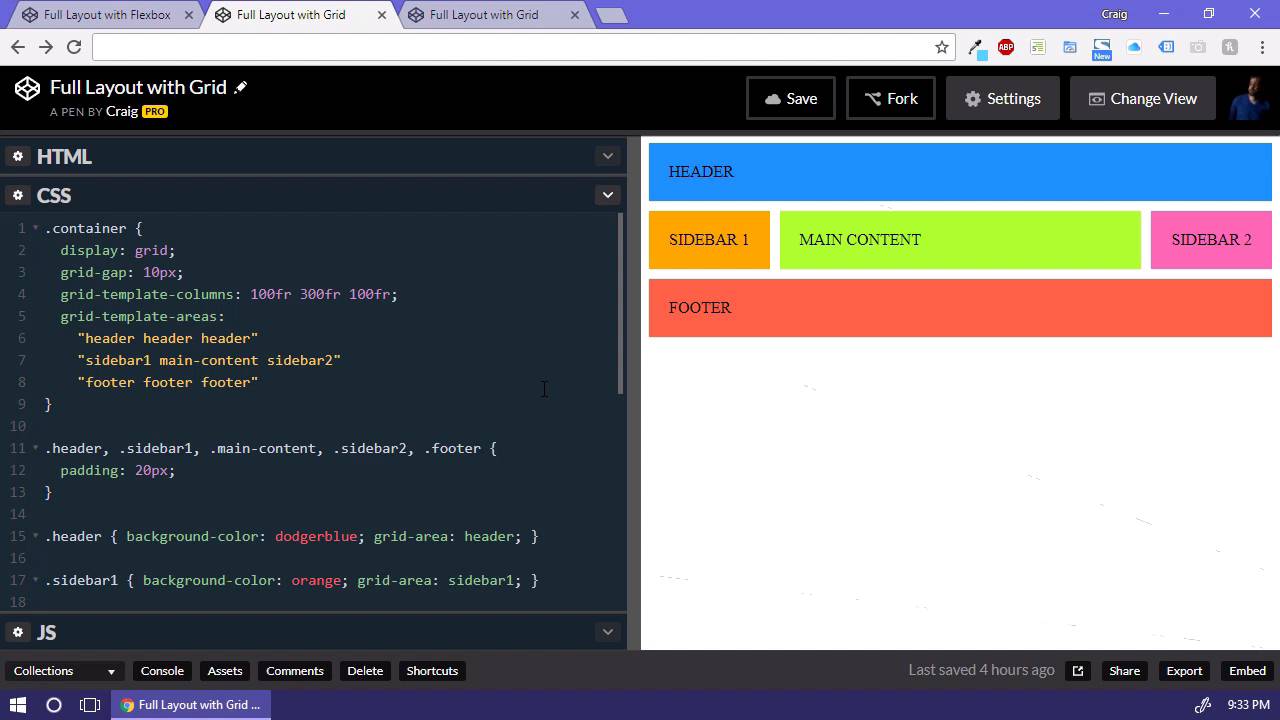Open the Windows Start menu

point(18,705)
